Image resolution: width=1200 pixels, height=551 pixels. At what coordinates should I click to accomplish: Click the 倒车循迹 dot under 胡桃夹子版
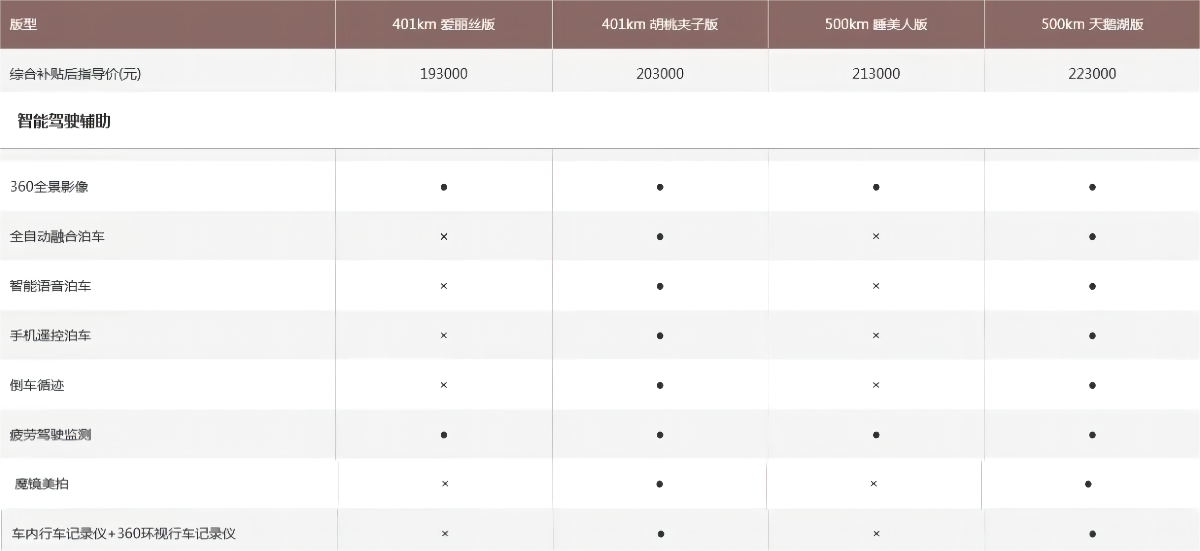pos(660,385)
